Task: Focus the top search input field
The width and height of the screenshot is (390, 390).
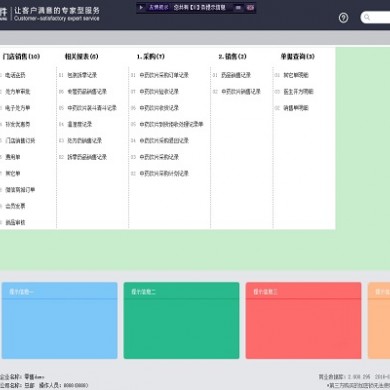Action: point(376,17)
